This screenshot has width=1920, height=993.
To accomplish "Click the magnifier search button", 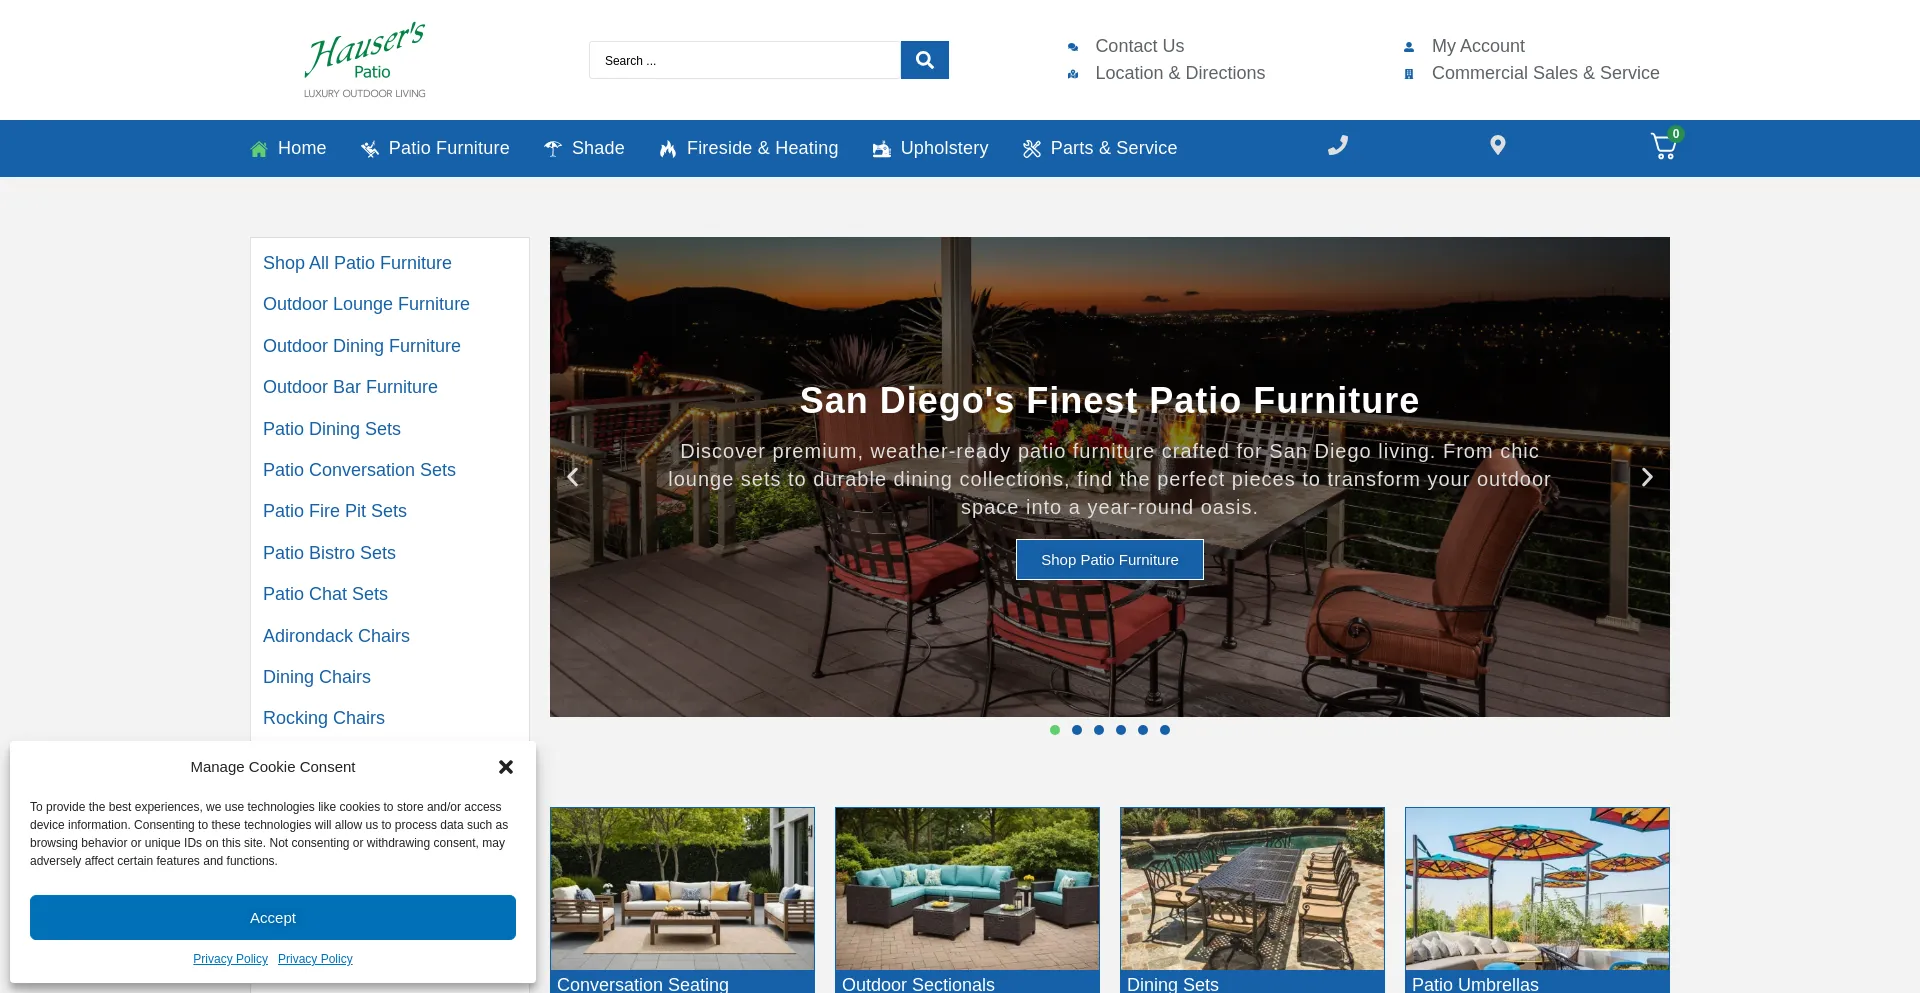I will pyautogui.click(x=924, y=60).
